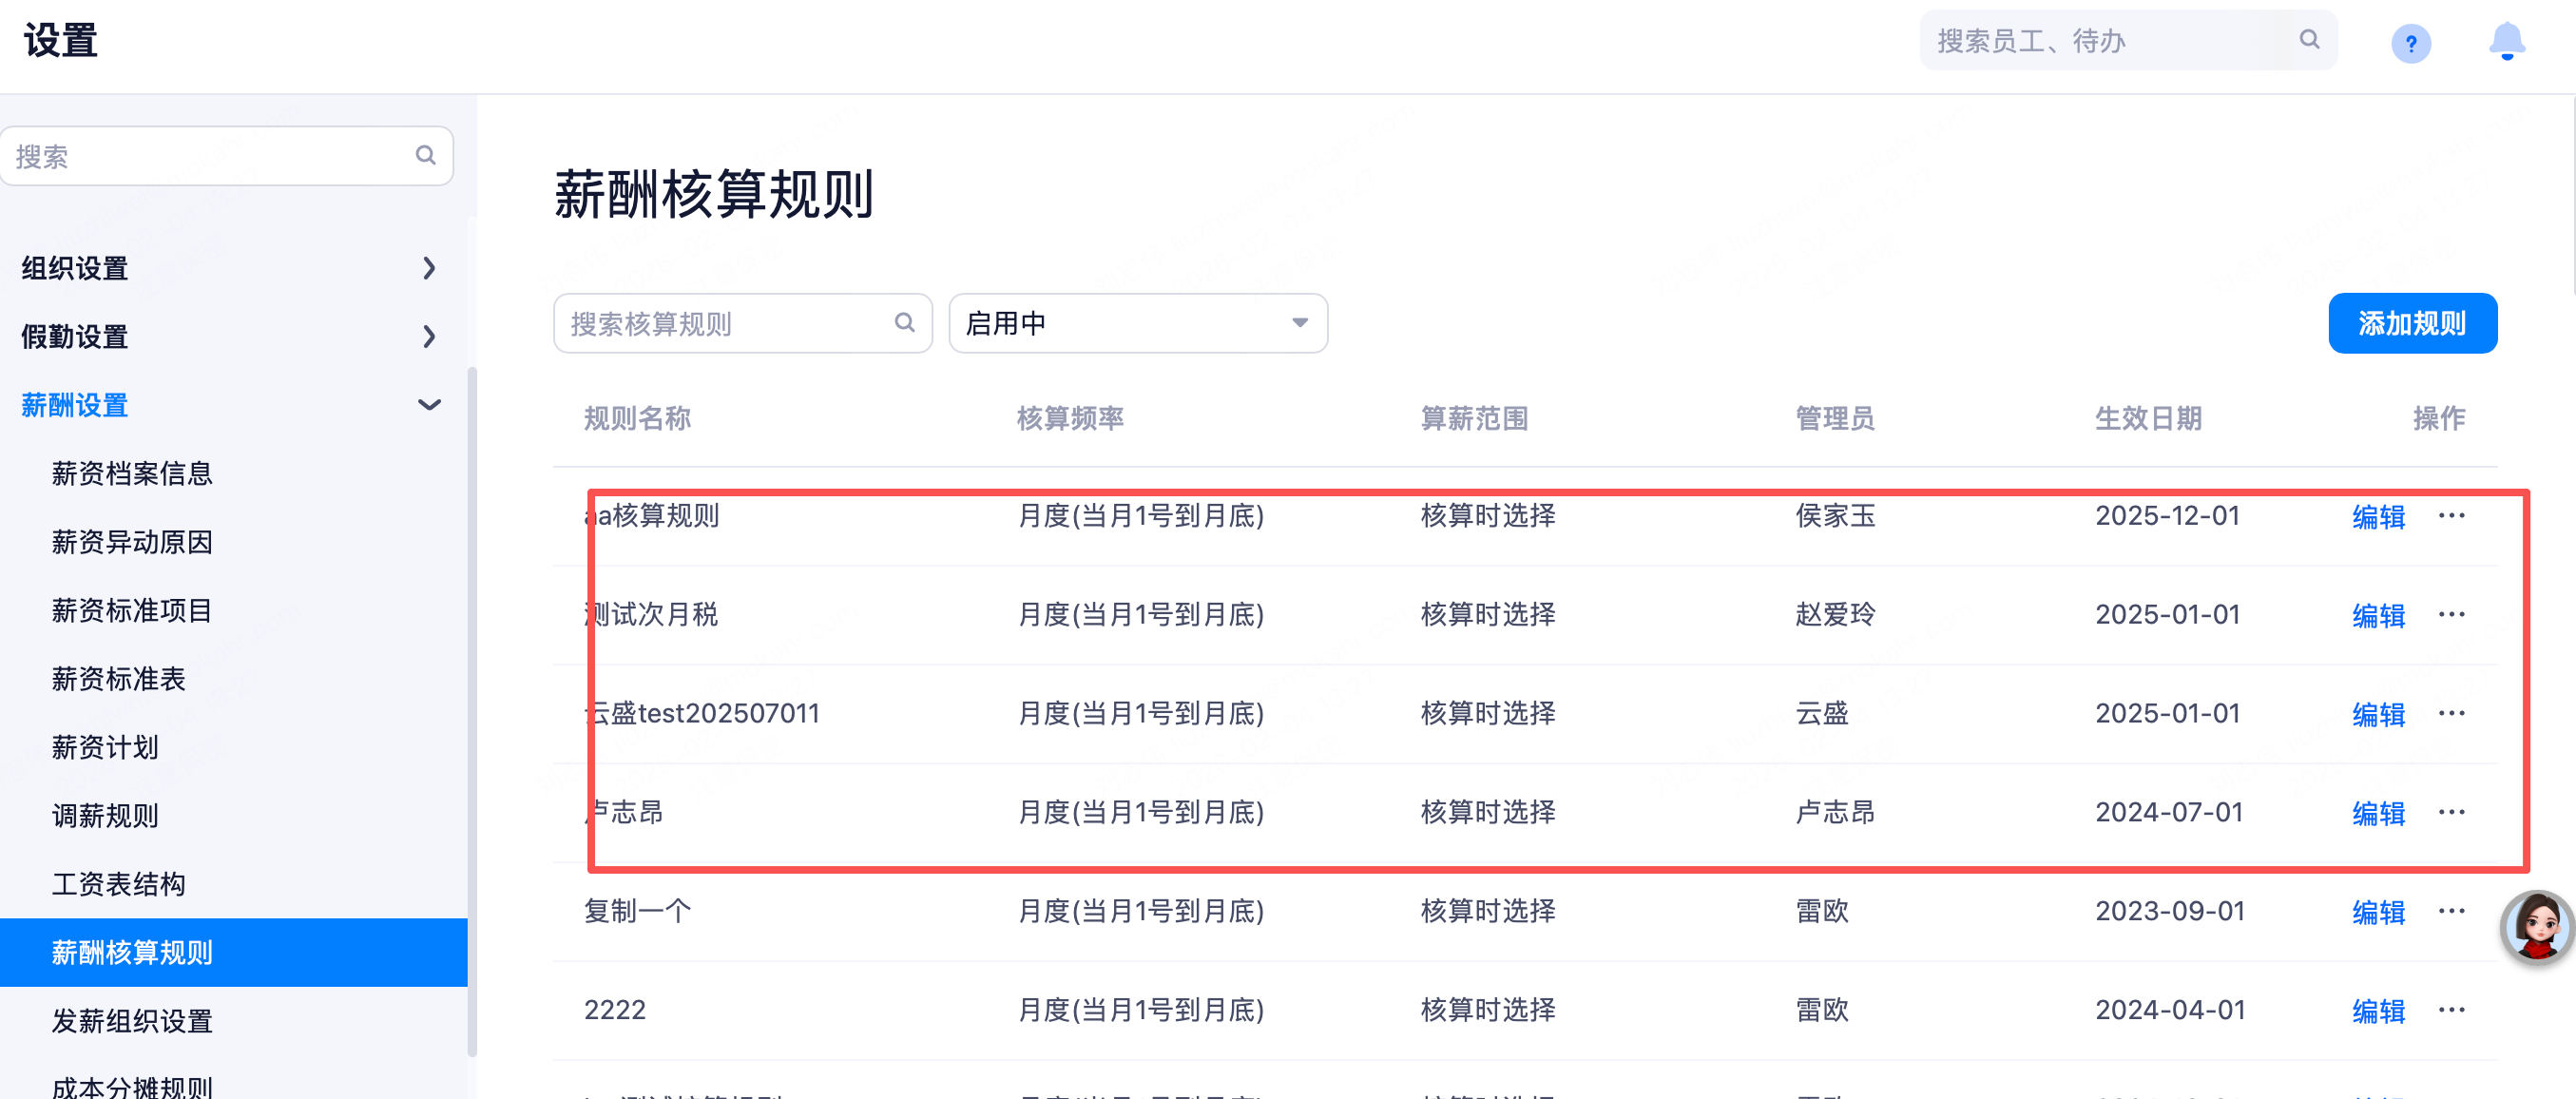Click 编辑 for the 卢志昂 rule
The width and height of the screenshot is (2576, 1099).
click(2378, 813)
